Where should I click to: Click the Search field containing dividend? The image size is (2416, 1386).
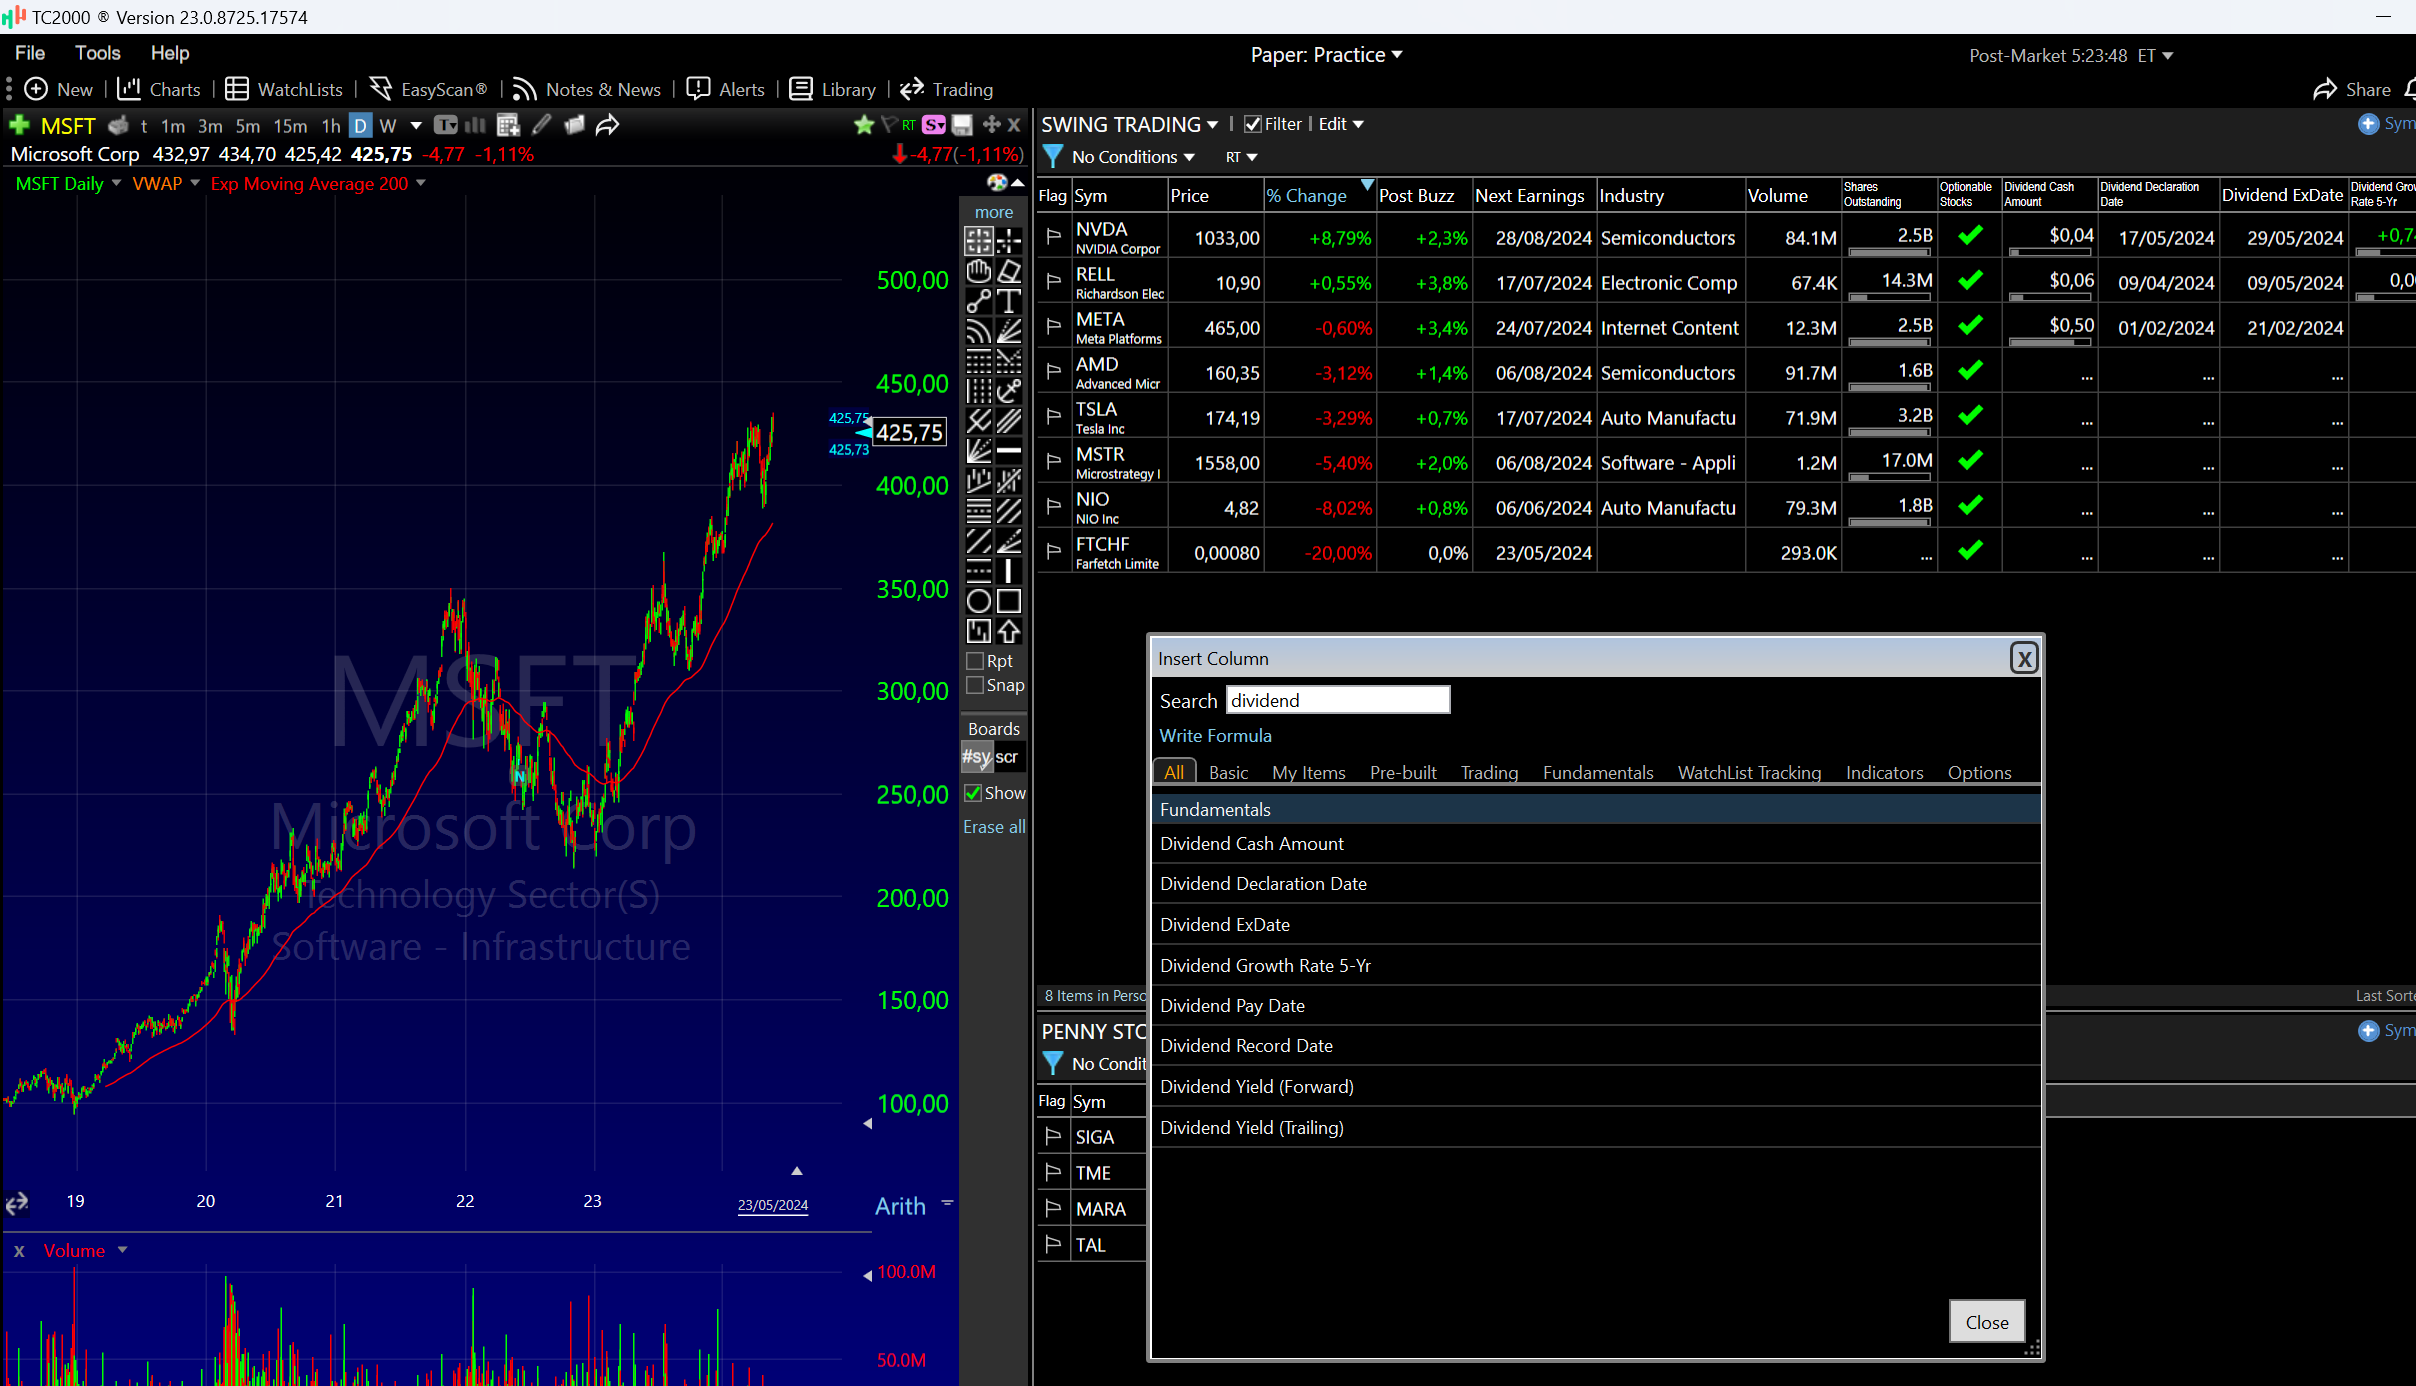point(1337,700)
